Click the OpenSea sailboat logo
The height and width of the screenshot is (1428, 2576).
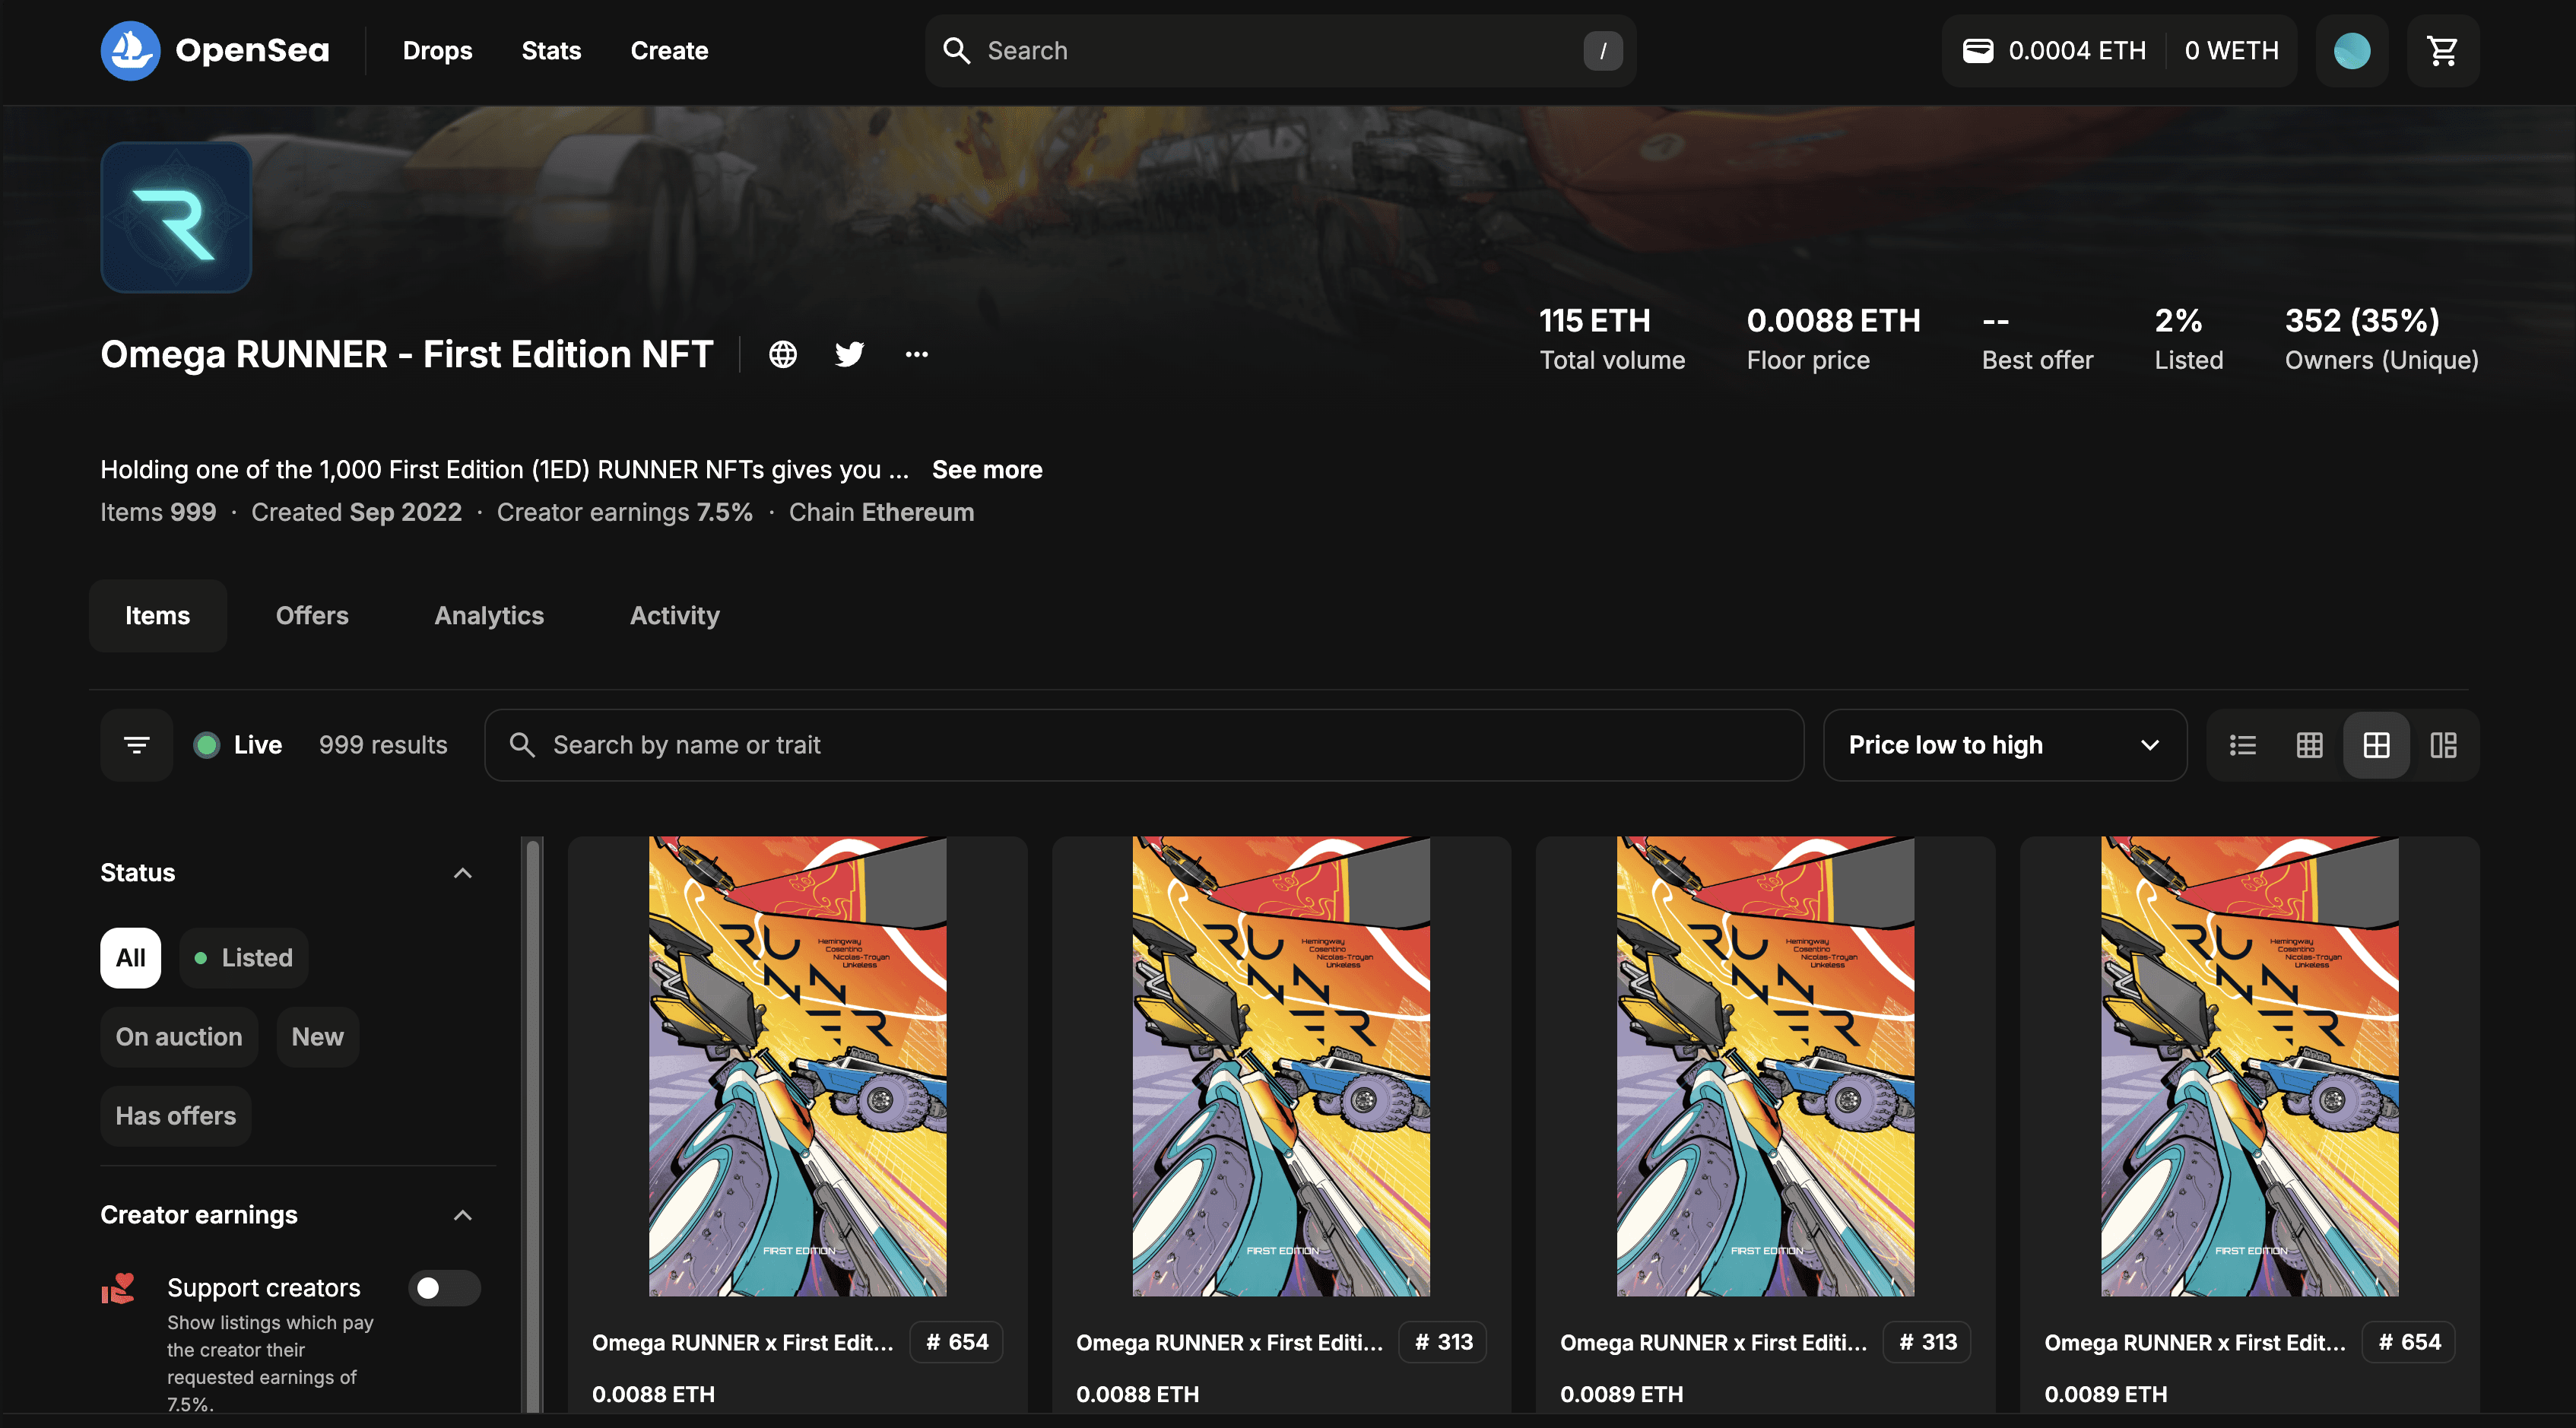pyautogui.click(x=130, y=50)
